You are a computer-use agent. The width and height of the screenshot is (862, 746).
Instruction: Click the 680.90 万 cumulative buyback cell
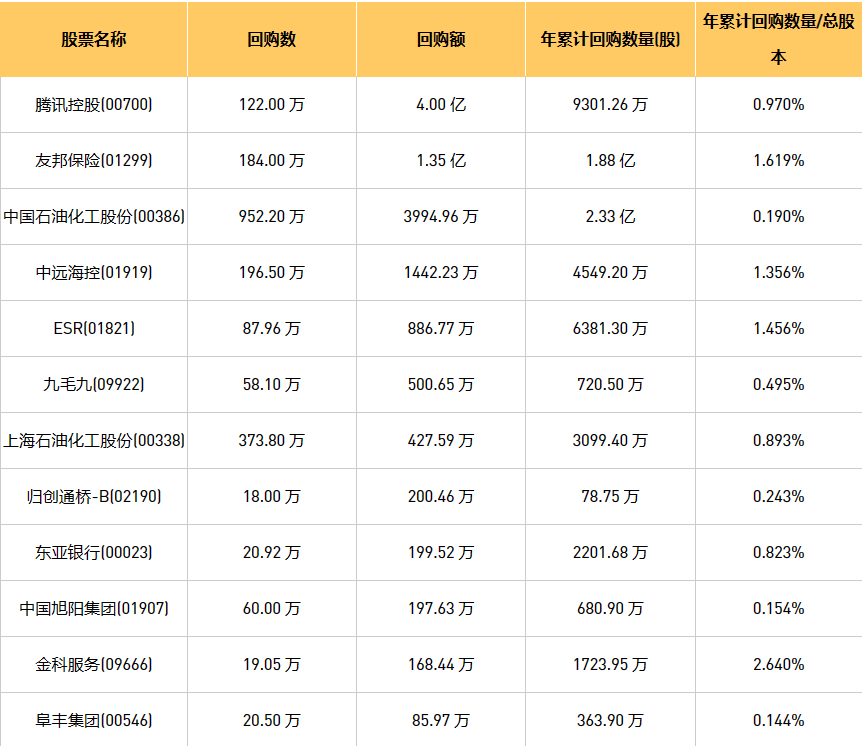pos(610,609)
